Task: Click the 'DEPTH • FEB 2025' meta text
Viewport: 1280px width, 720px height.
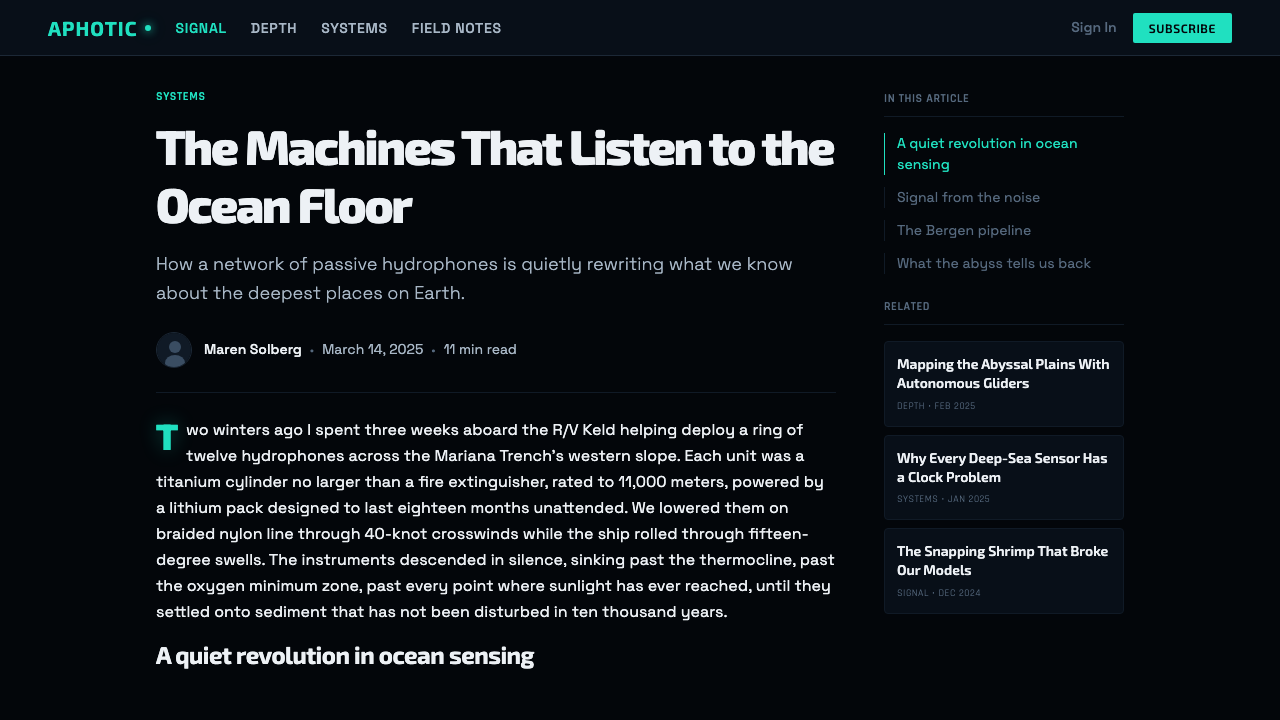Action: (x=936, y=406)
